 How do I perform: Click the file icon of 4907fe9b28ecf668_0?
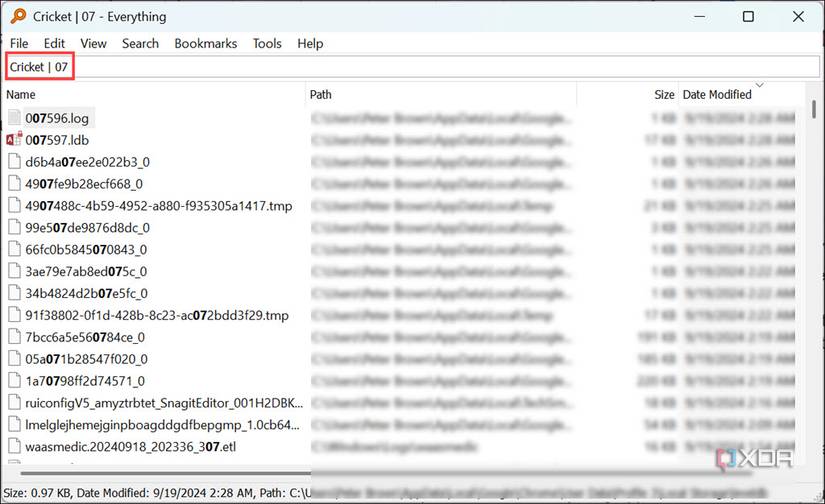[x=14, y=184]
